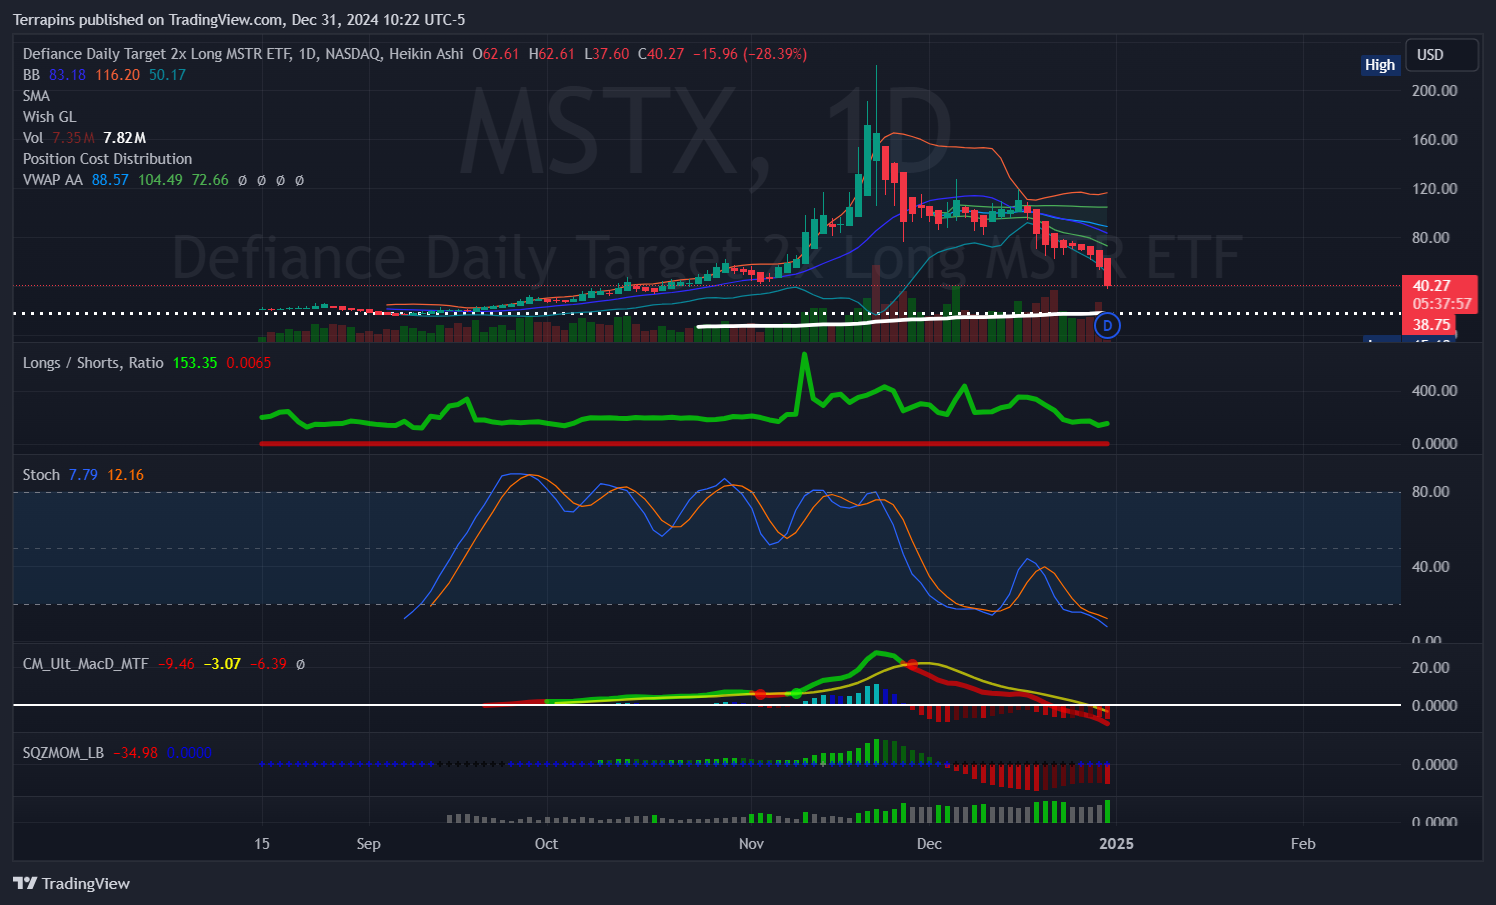Viewport: 1496px width, 905px height.
Task: Click the 120.00 price axis label
Action: [x=1434, y=188]
